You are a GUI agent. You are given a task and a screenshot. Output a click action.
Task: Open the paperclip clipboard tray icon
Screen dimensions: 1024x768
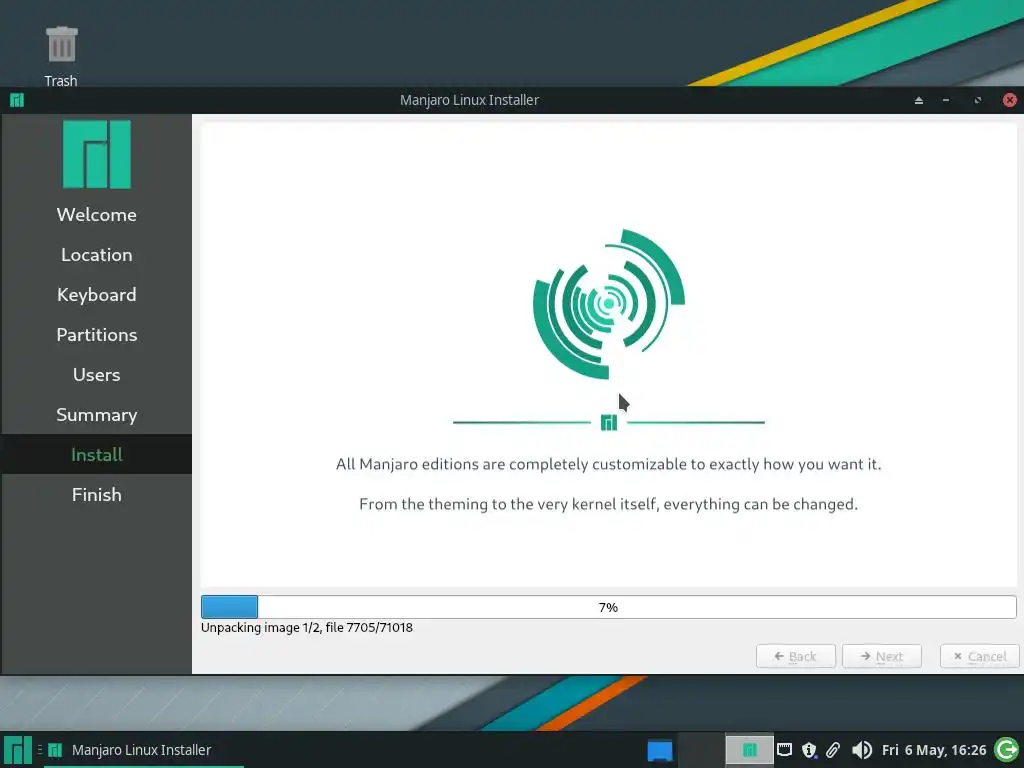[833, 750]
